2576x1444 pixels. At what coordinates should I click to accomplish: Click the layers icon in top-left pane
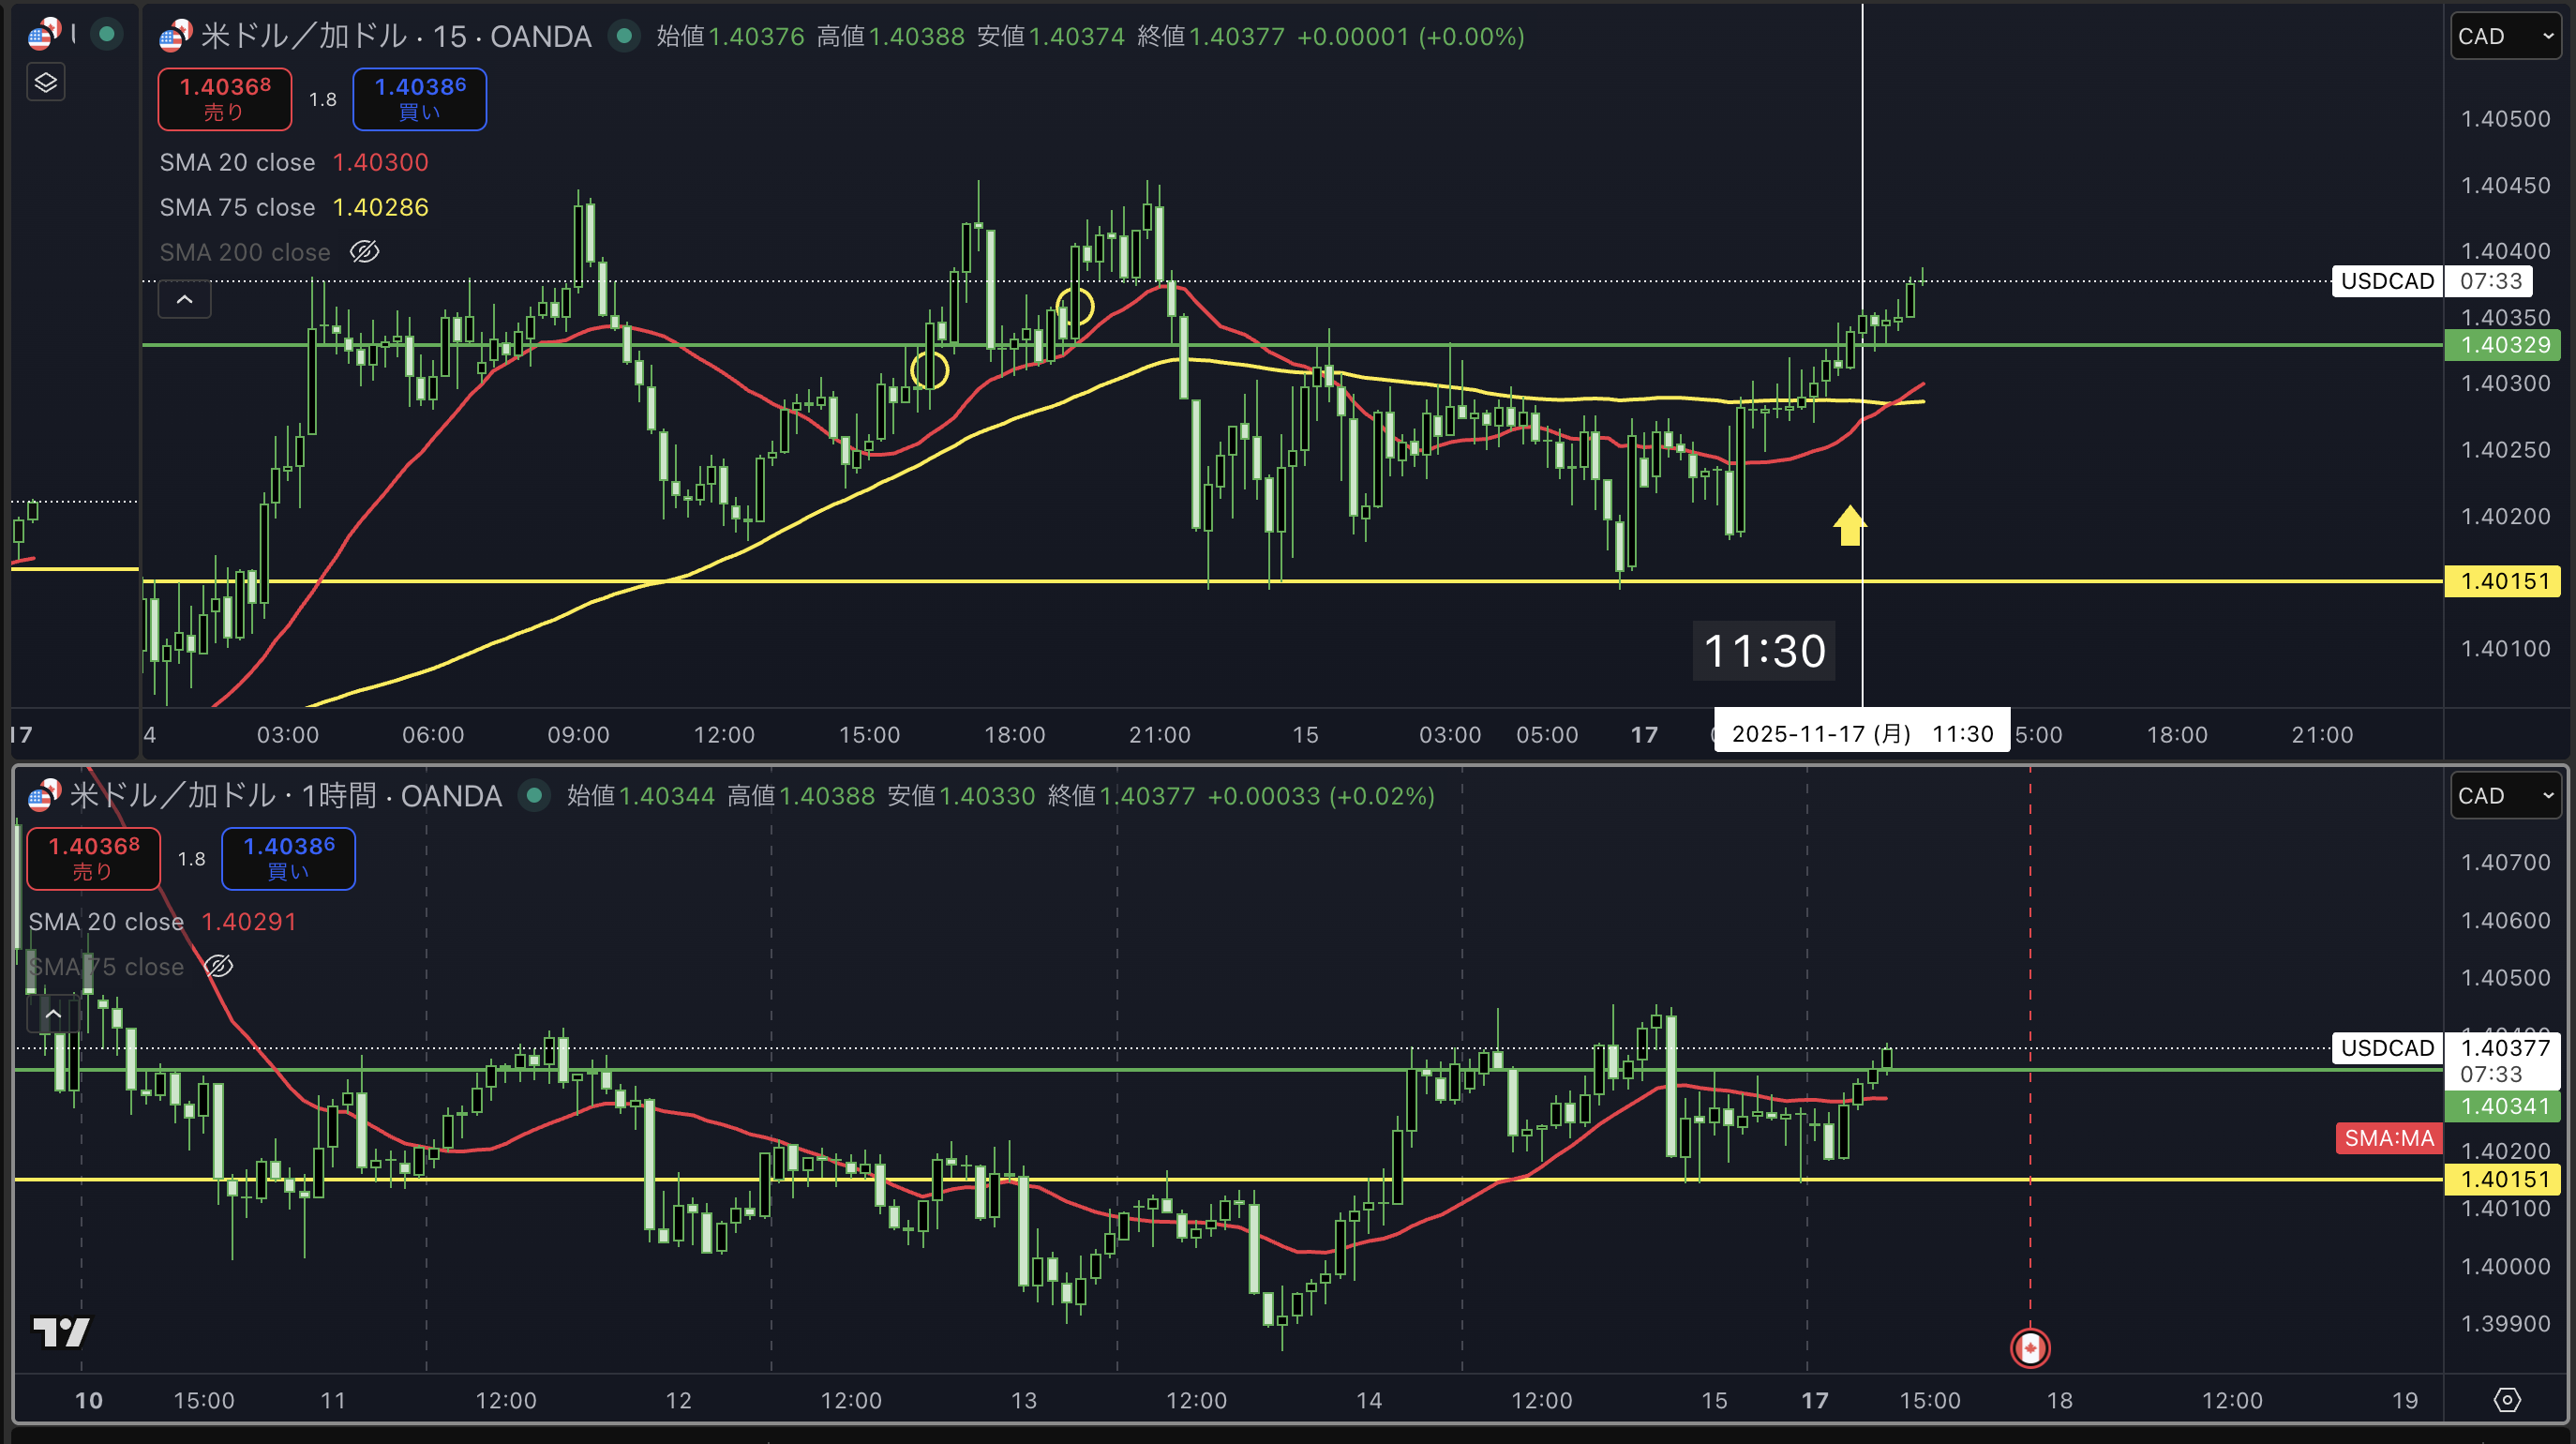point(46,82)
